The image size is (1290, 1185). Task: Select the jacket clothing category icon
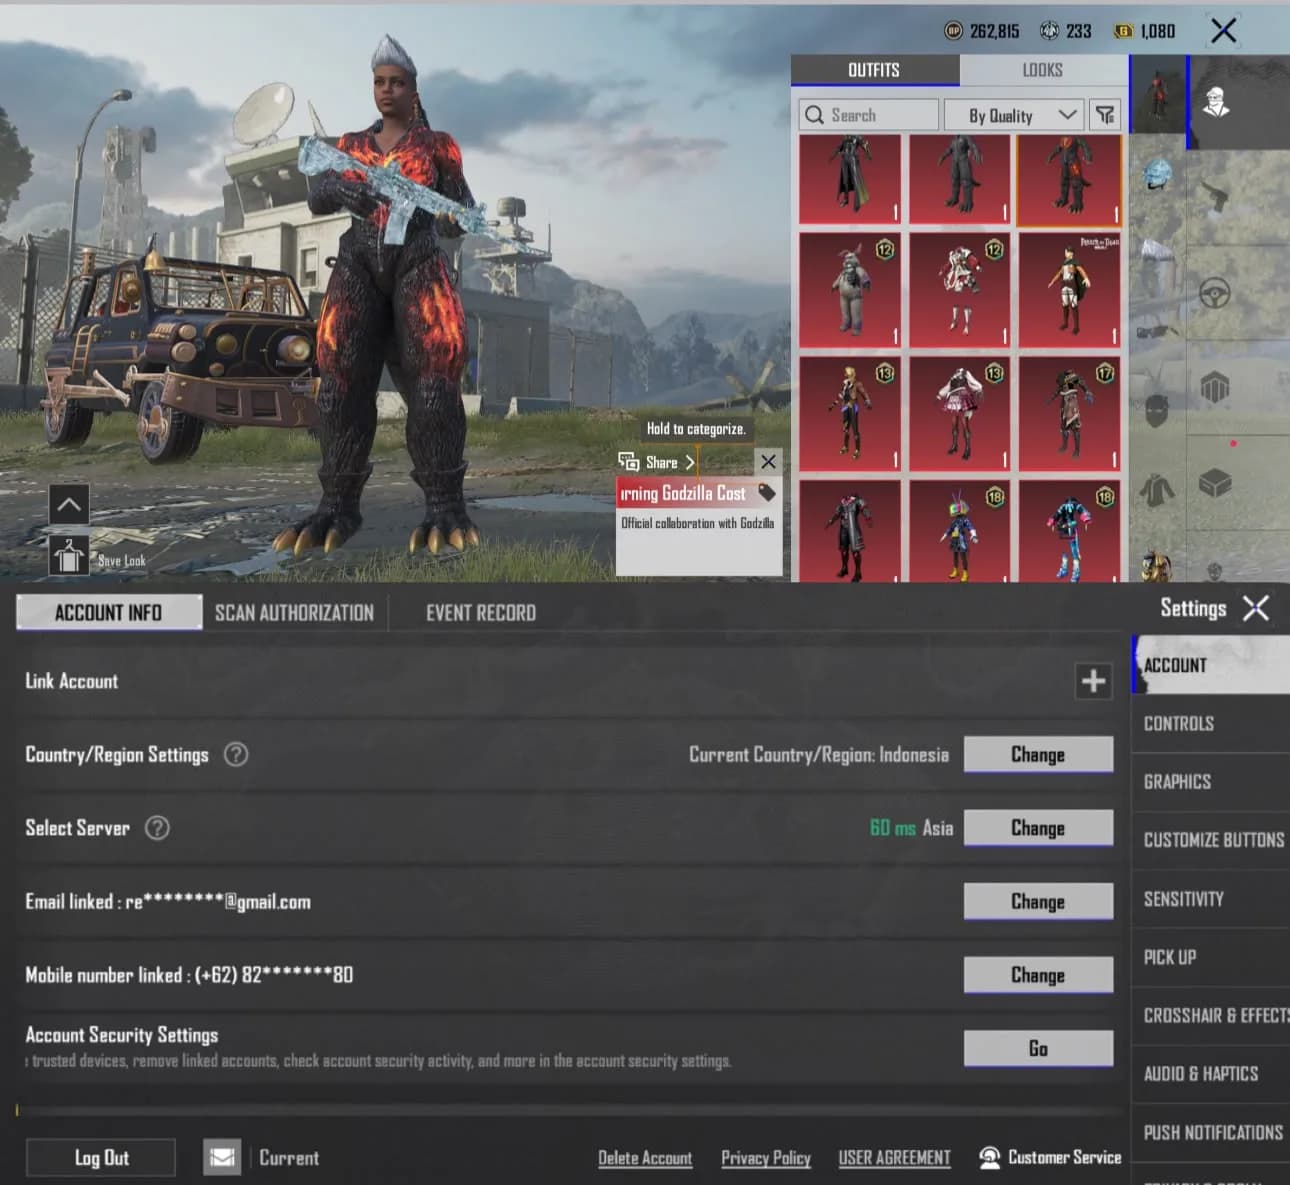[1157, 489]
